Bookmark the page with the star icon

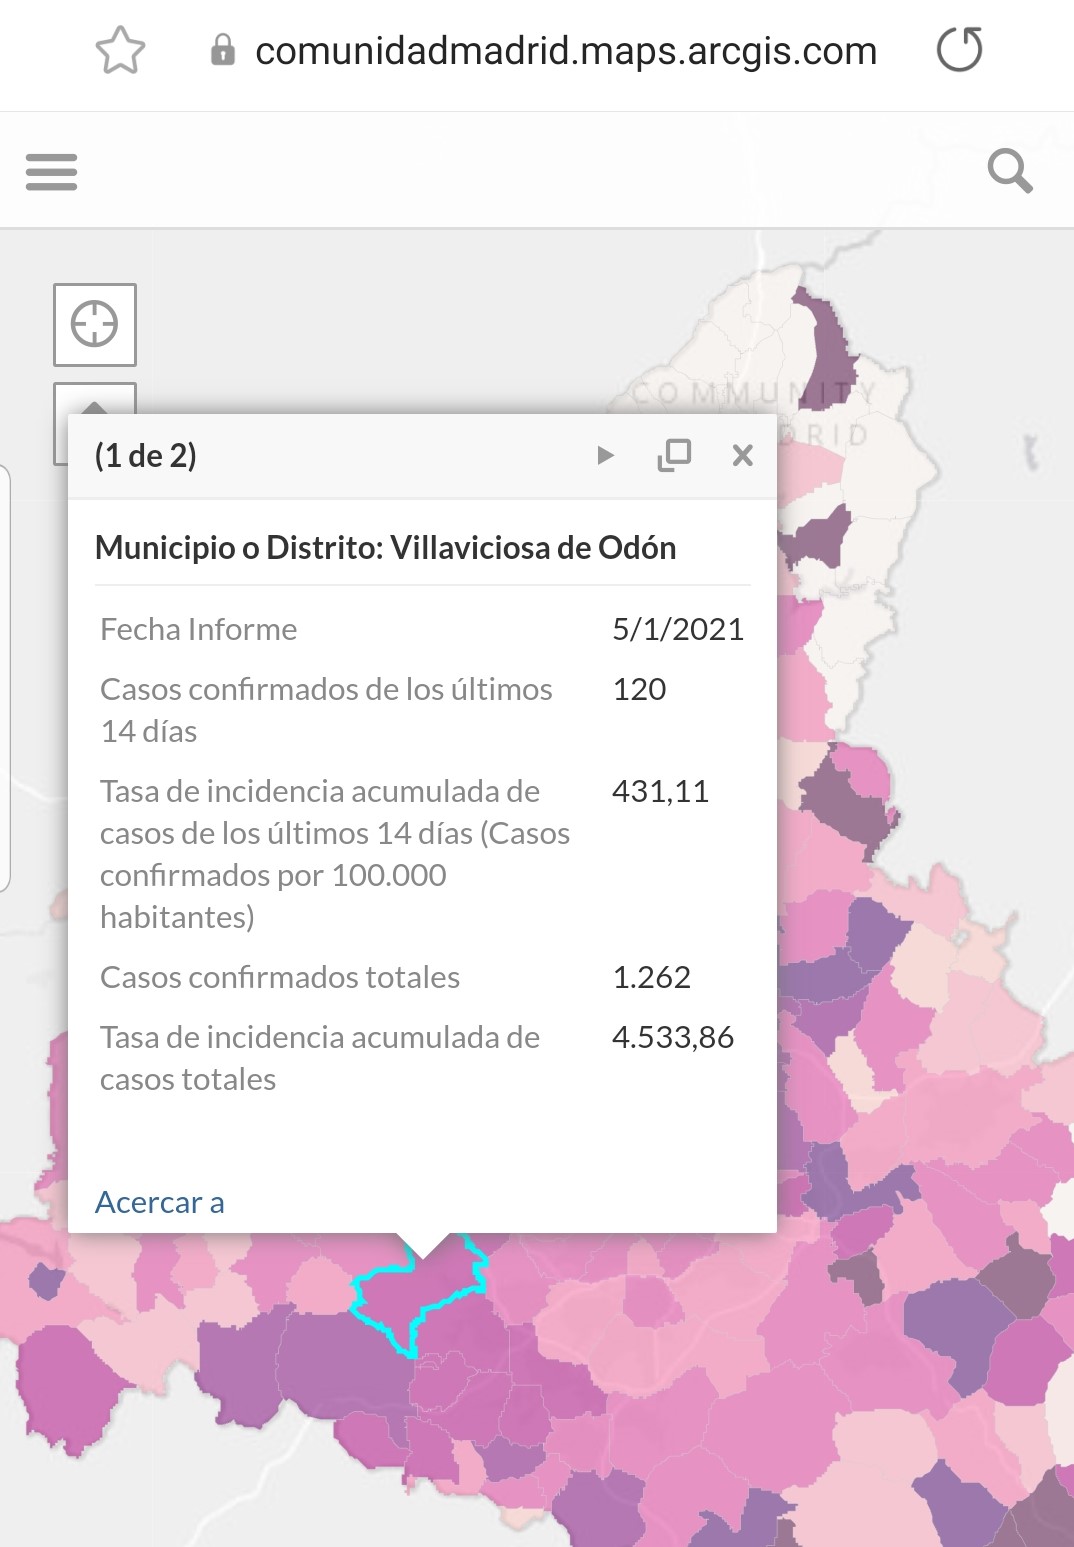pos(120,50)
